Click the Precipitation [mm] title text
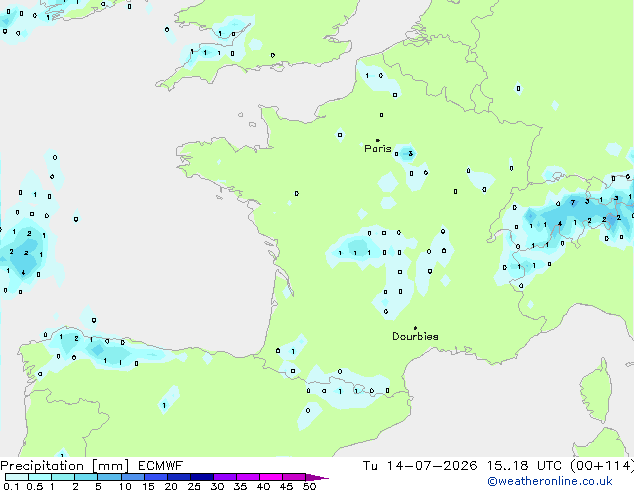634x490 pixels. coord(65,466)
